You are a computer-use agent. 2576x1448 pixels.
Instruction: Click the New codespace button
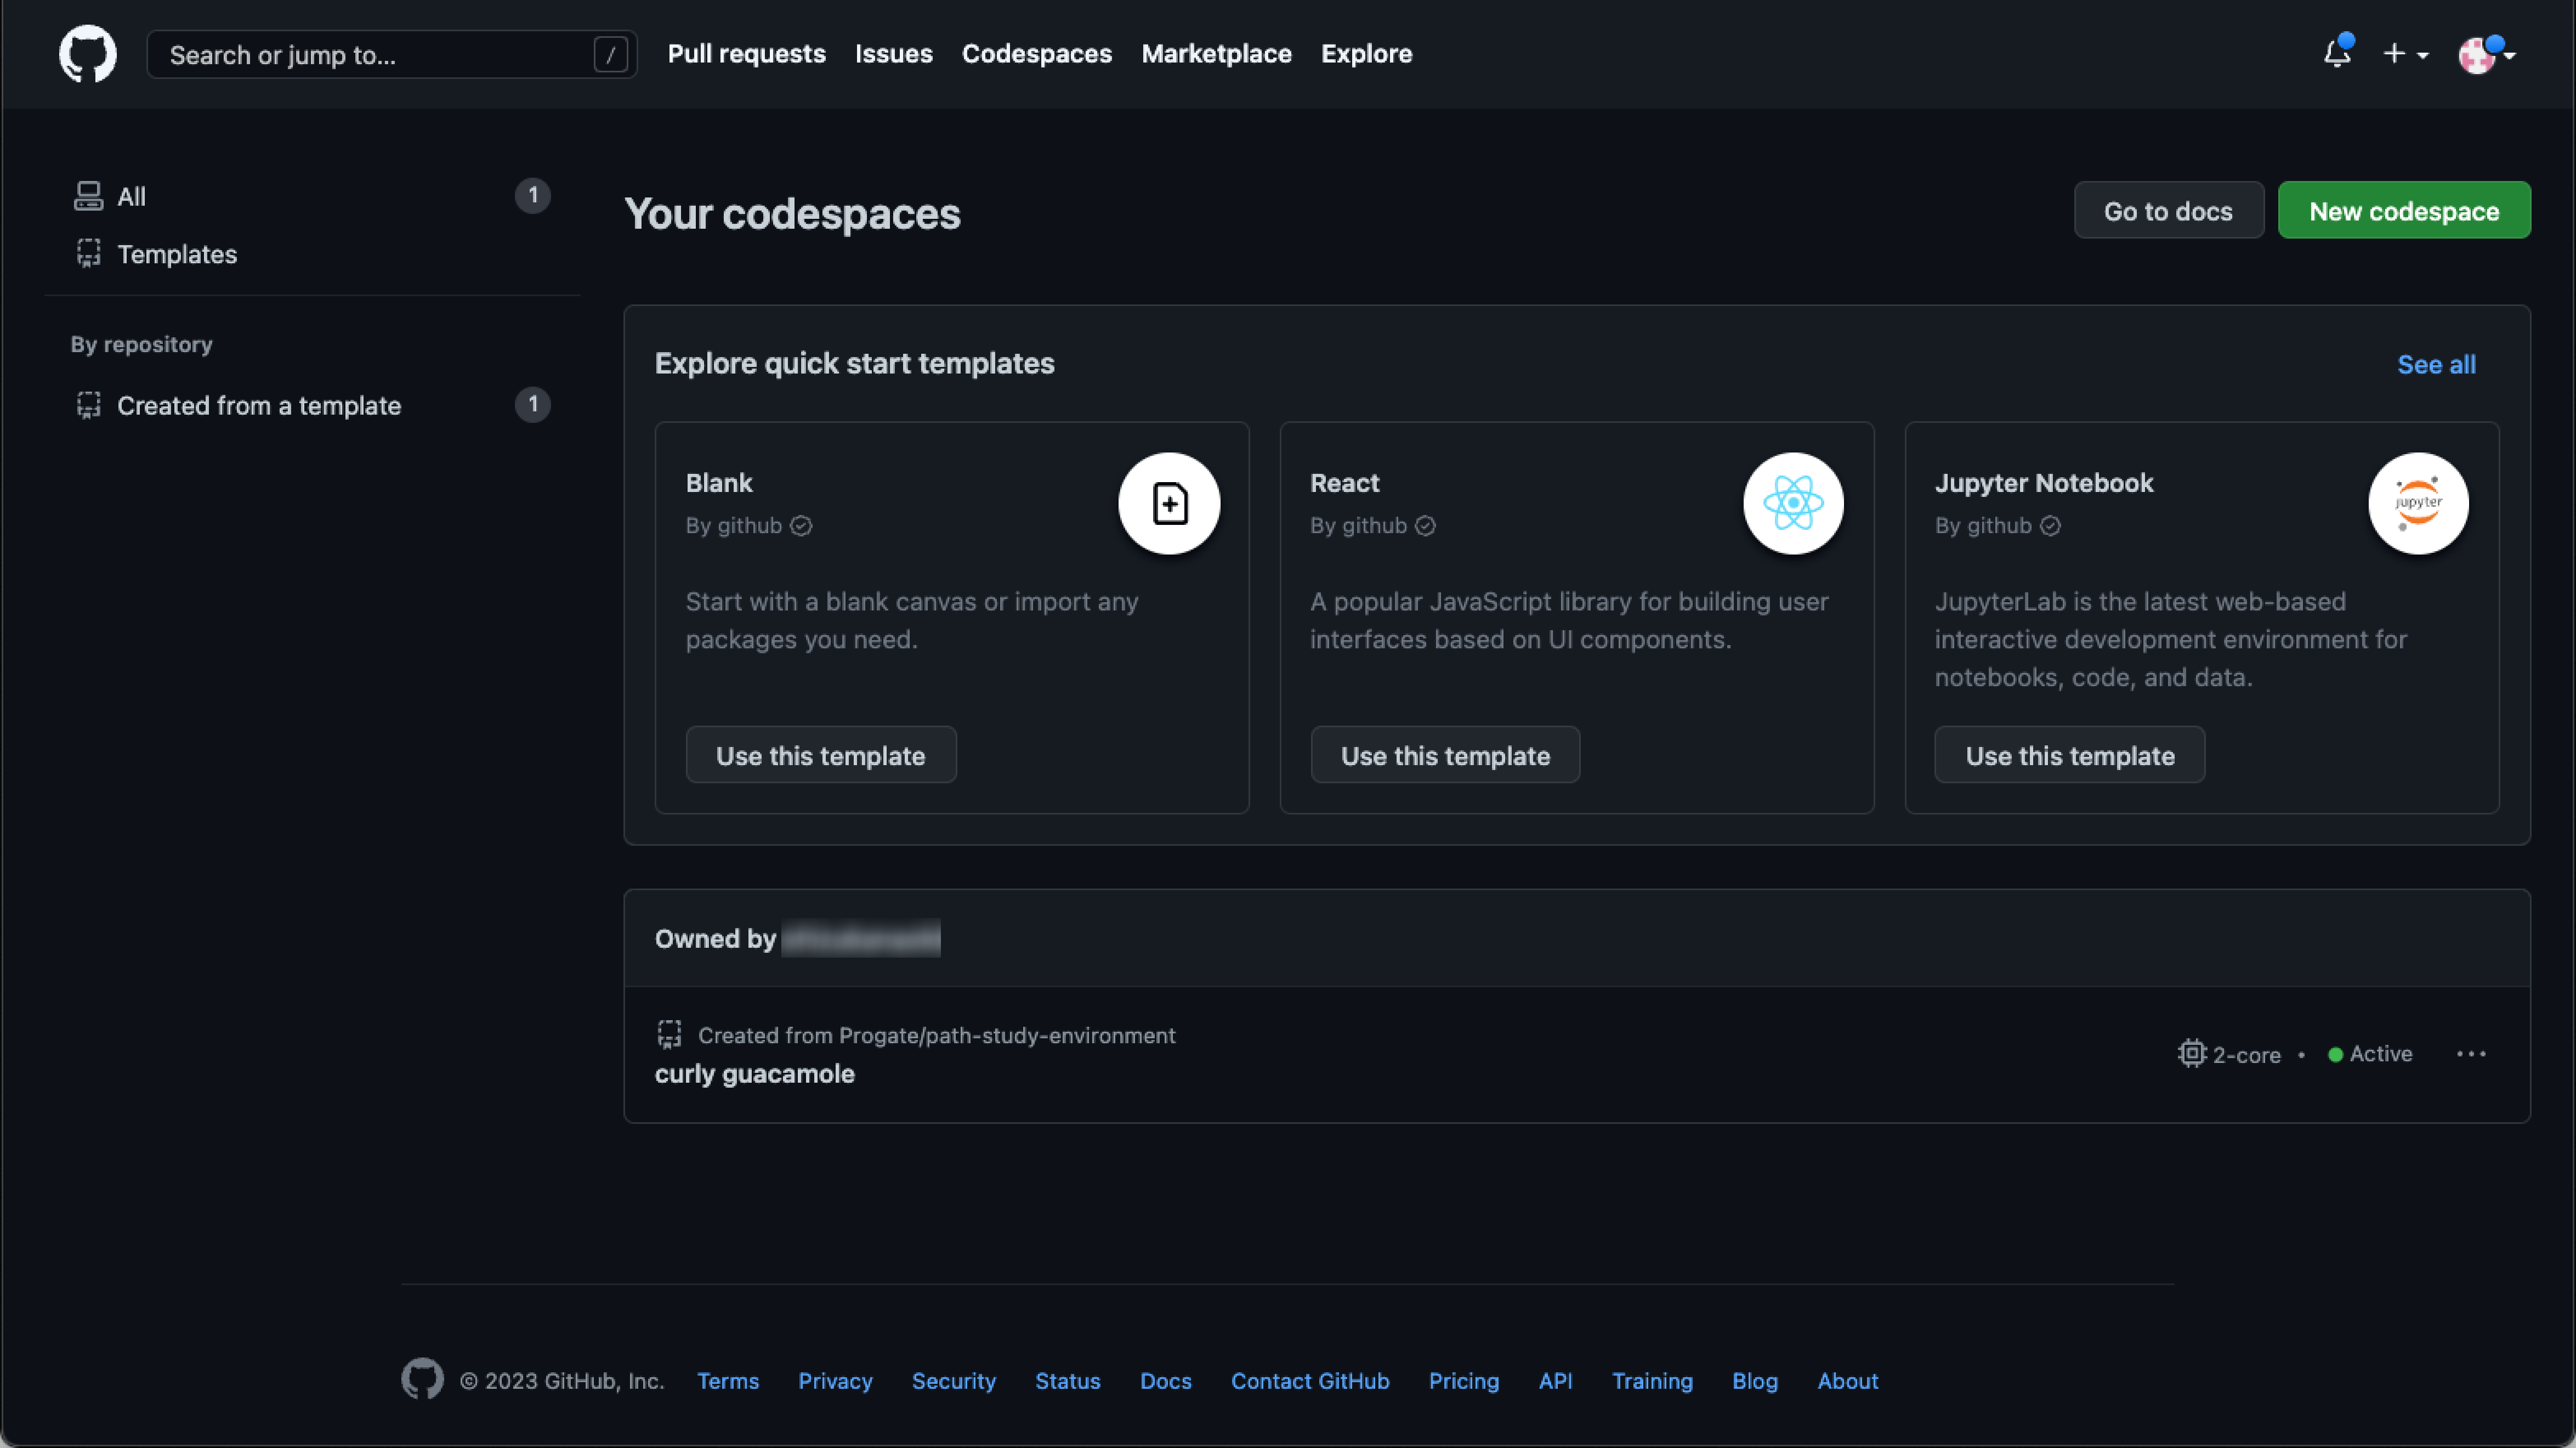[2404, 210]
